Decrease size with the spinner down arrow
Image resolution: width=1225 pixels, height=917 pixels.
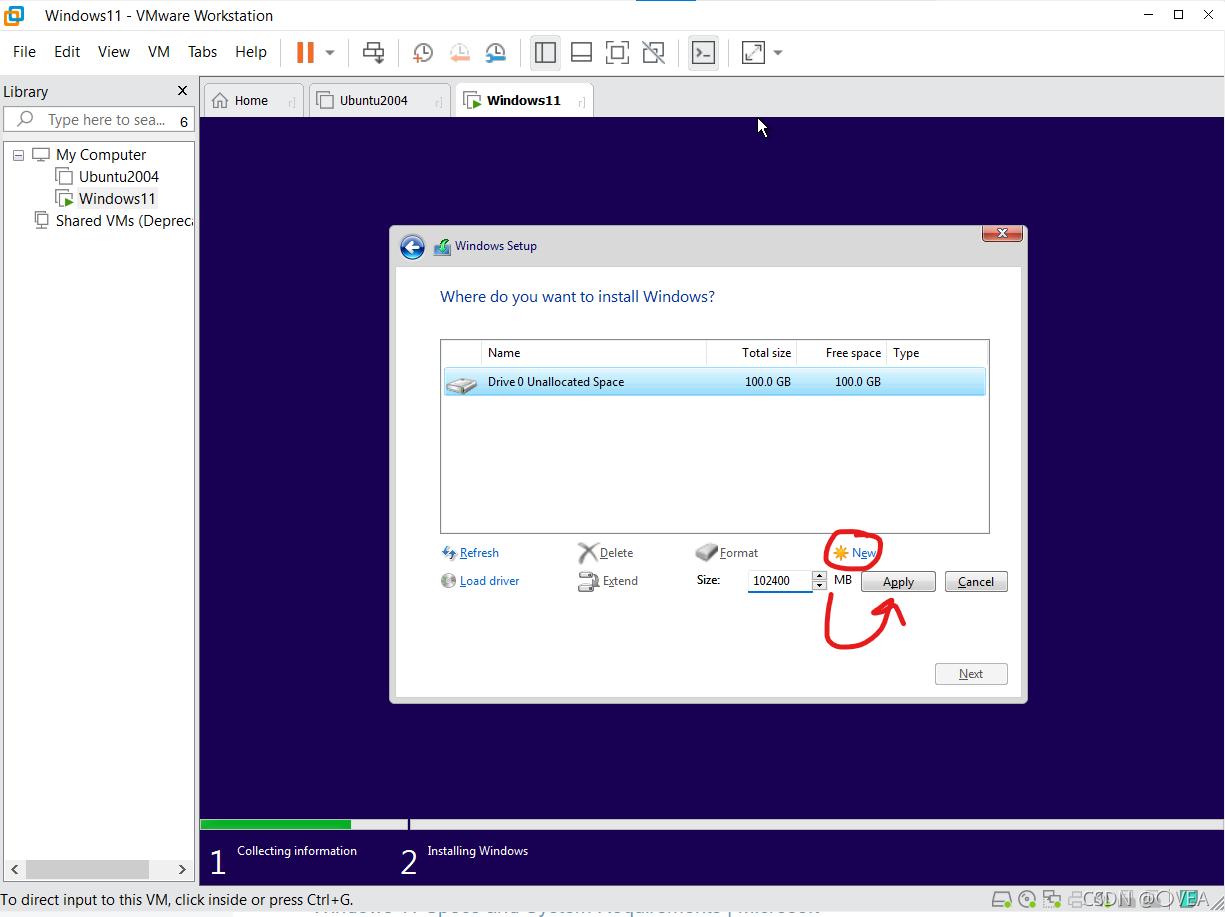point(819,586)
